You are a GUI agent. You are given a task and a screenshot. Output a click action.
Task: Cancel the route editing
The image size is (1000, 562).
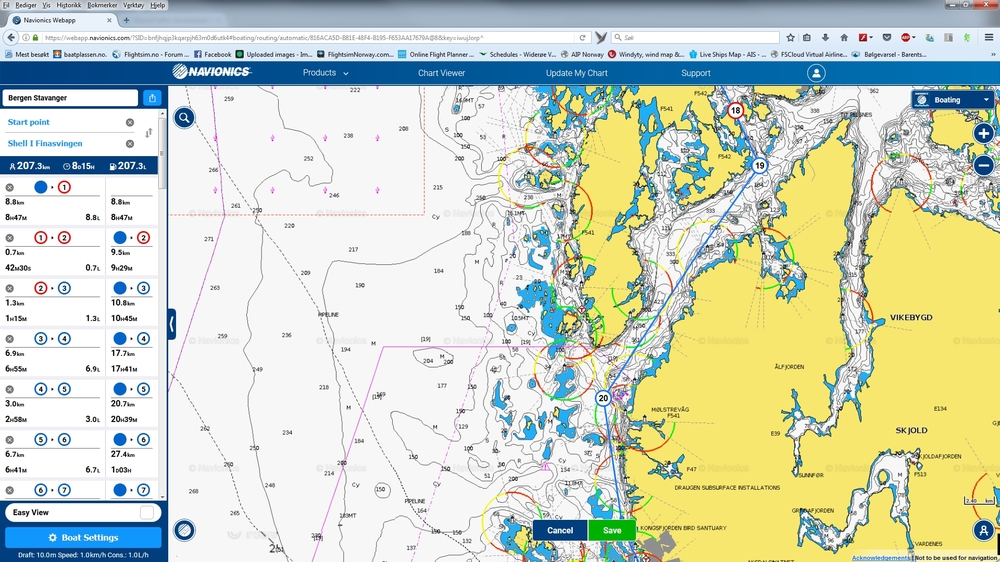[559, 530]
